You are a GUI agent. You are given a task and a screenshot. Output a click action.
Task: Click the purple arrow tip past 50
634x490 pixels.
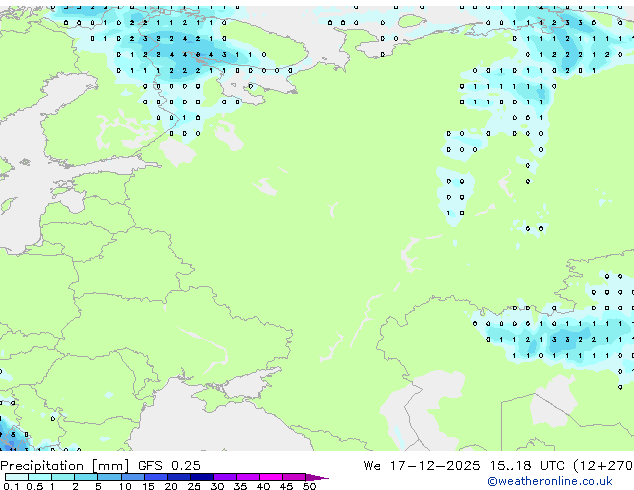point(317,477)
